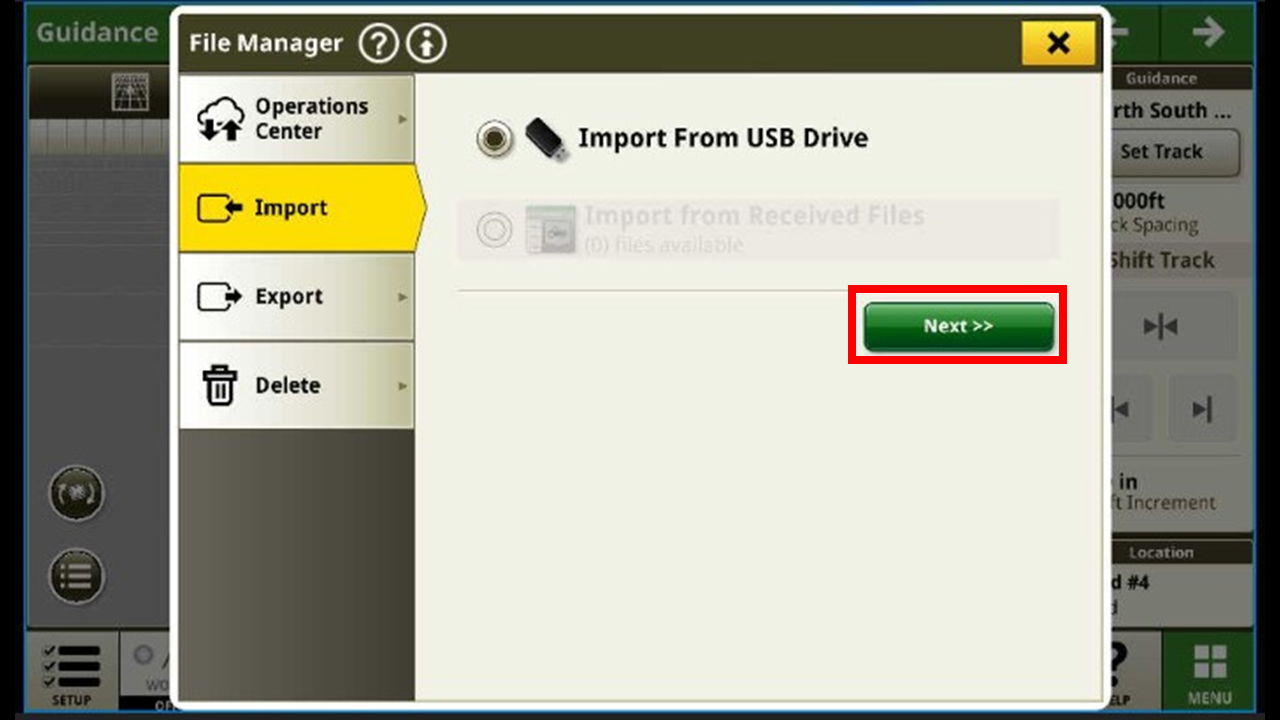
Task: Open the SETUP checklist icon
Action: pyautogui.click(x=73, y=665)
